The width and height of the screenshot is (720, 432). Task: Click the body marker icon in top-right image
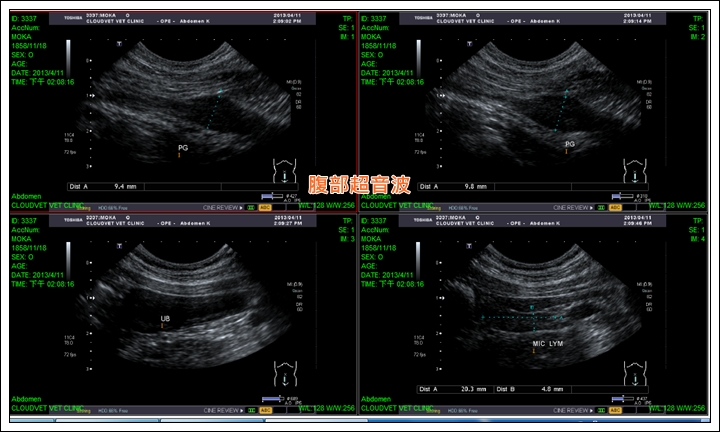coord(642,172)
